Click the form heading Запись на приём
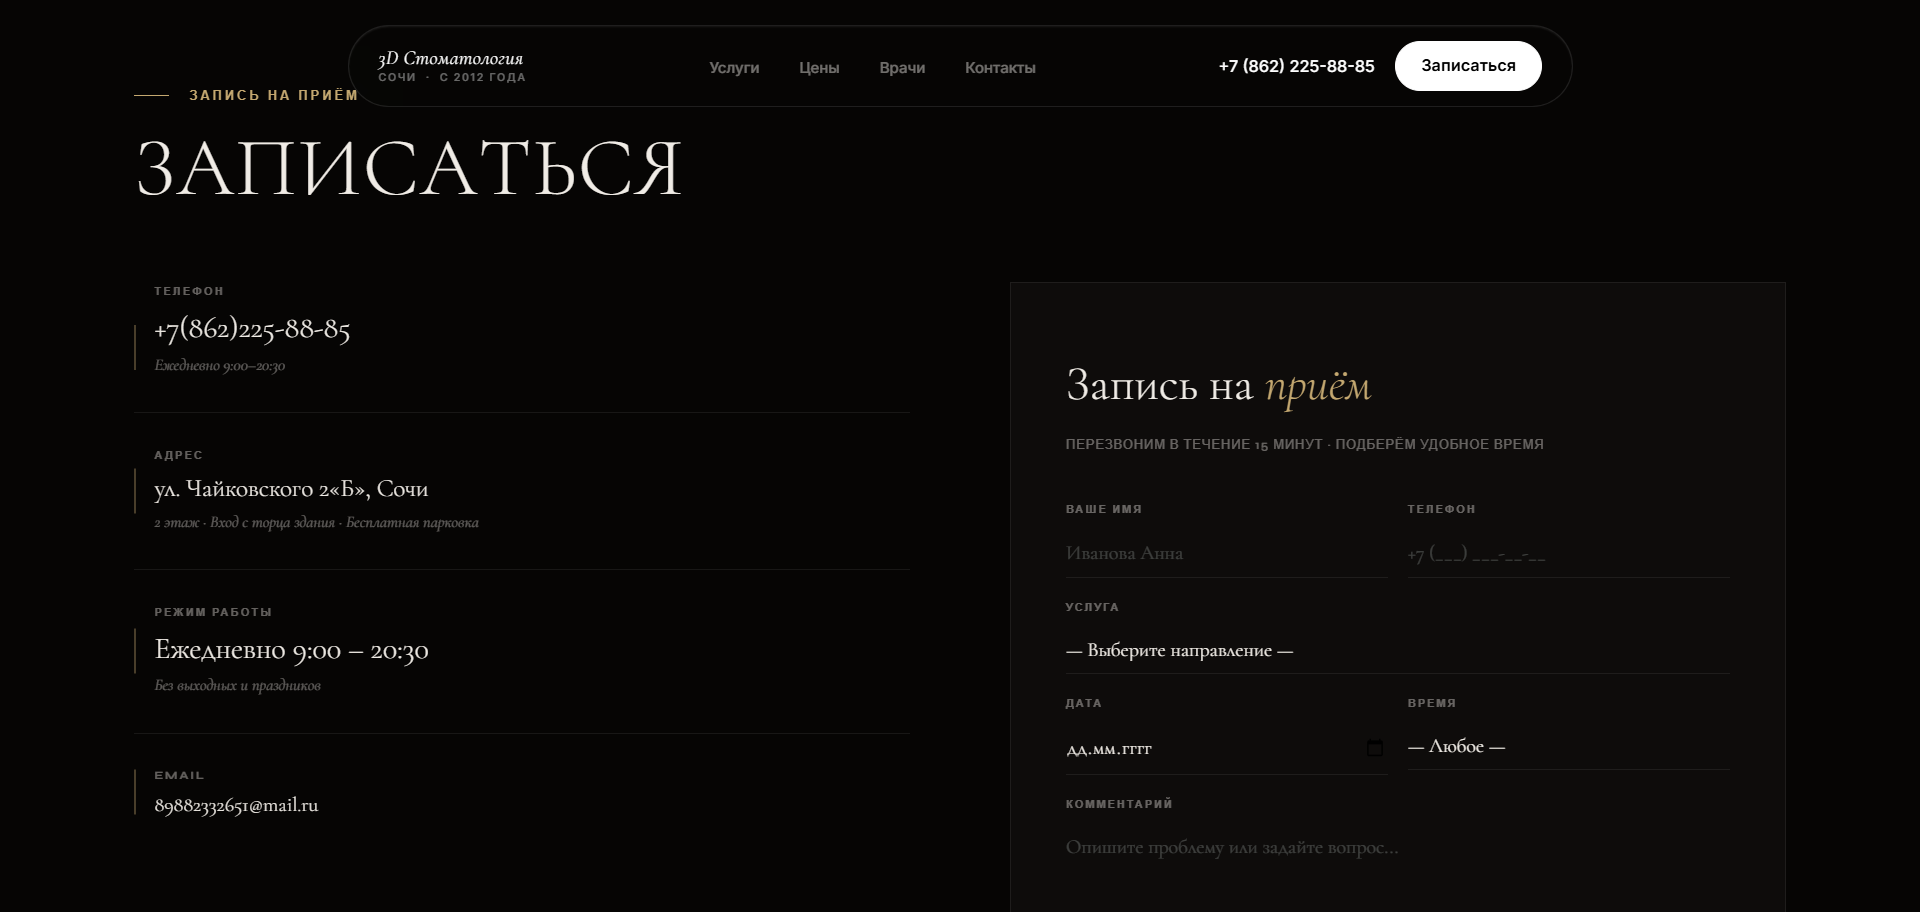Image resolution: width=1920 pixels, height=912 pixels. click(1218, 386)
